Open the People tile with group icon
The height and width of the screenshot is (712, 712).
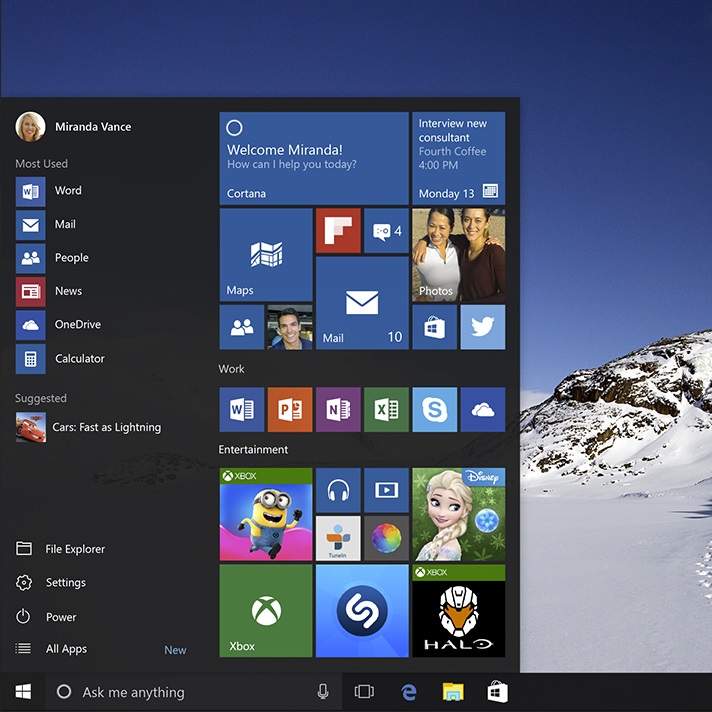[242, 327]
